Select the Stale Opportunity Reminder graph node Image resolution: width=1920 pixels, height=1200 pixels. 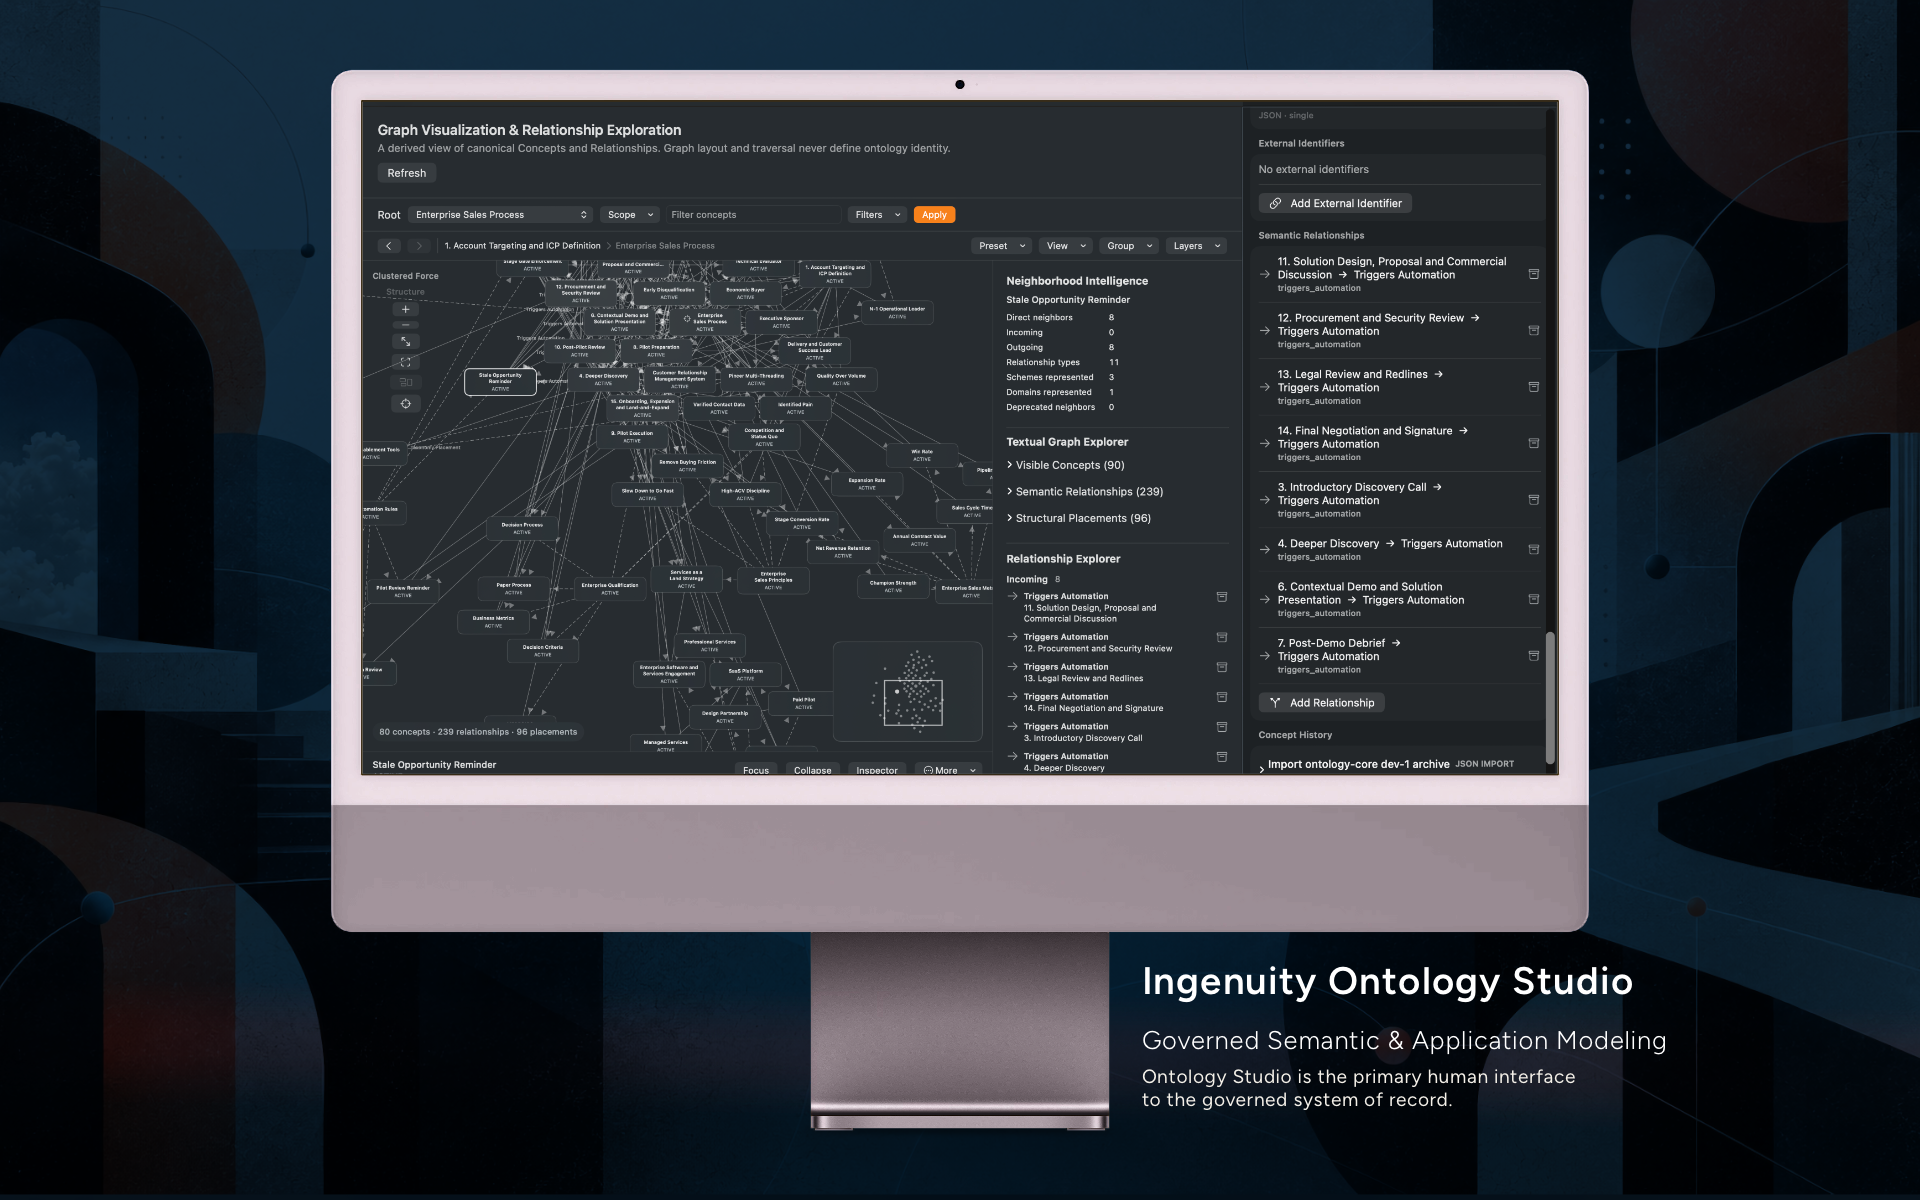[500, 382]
